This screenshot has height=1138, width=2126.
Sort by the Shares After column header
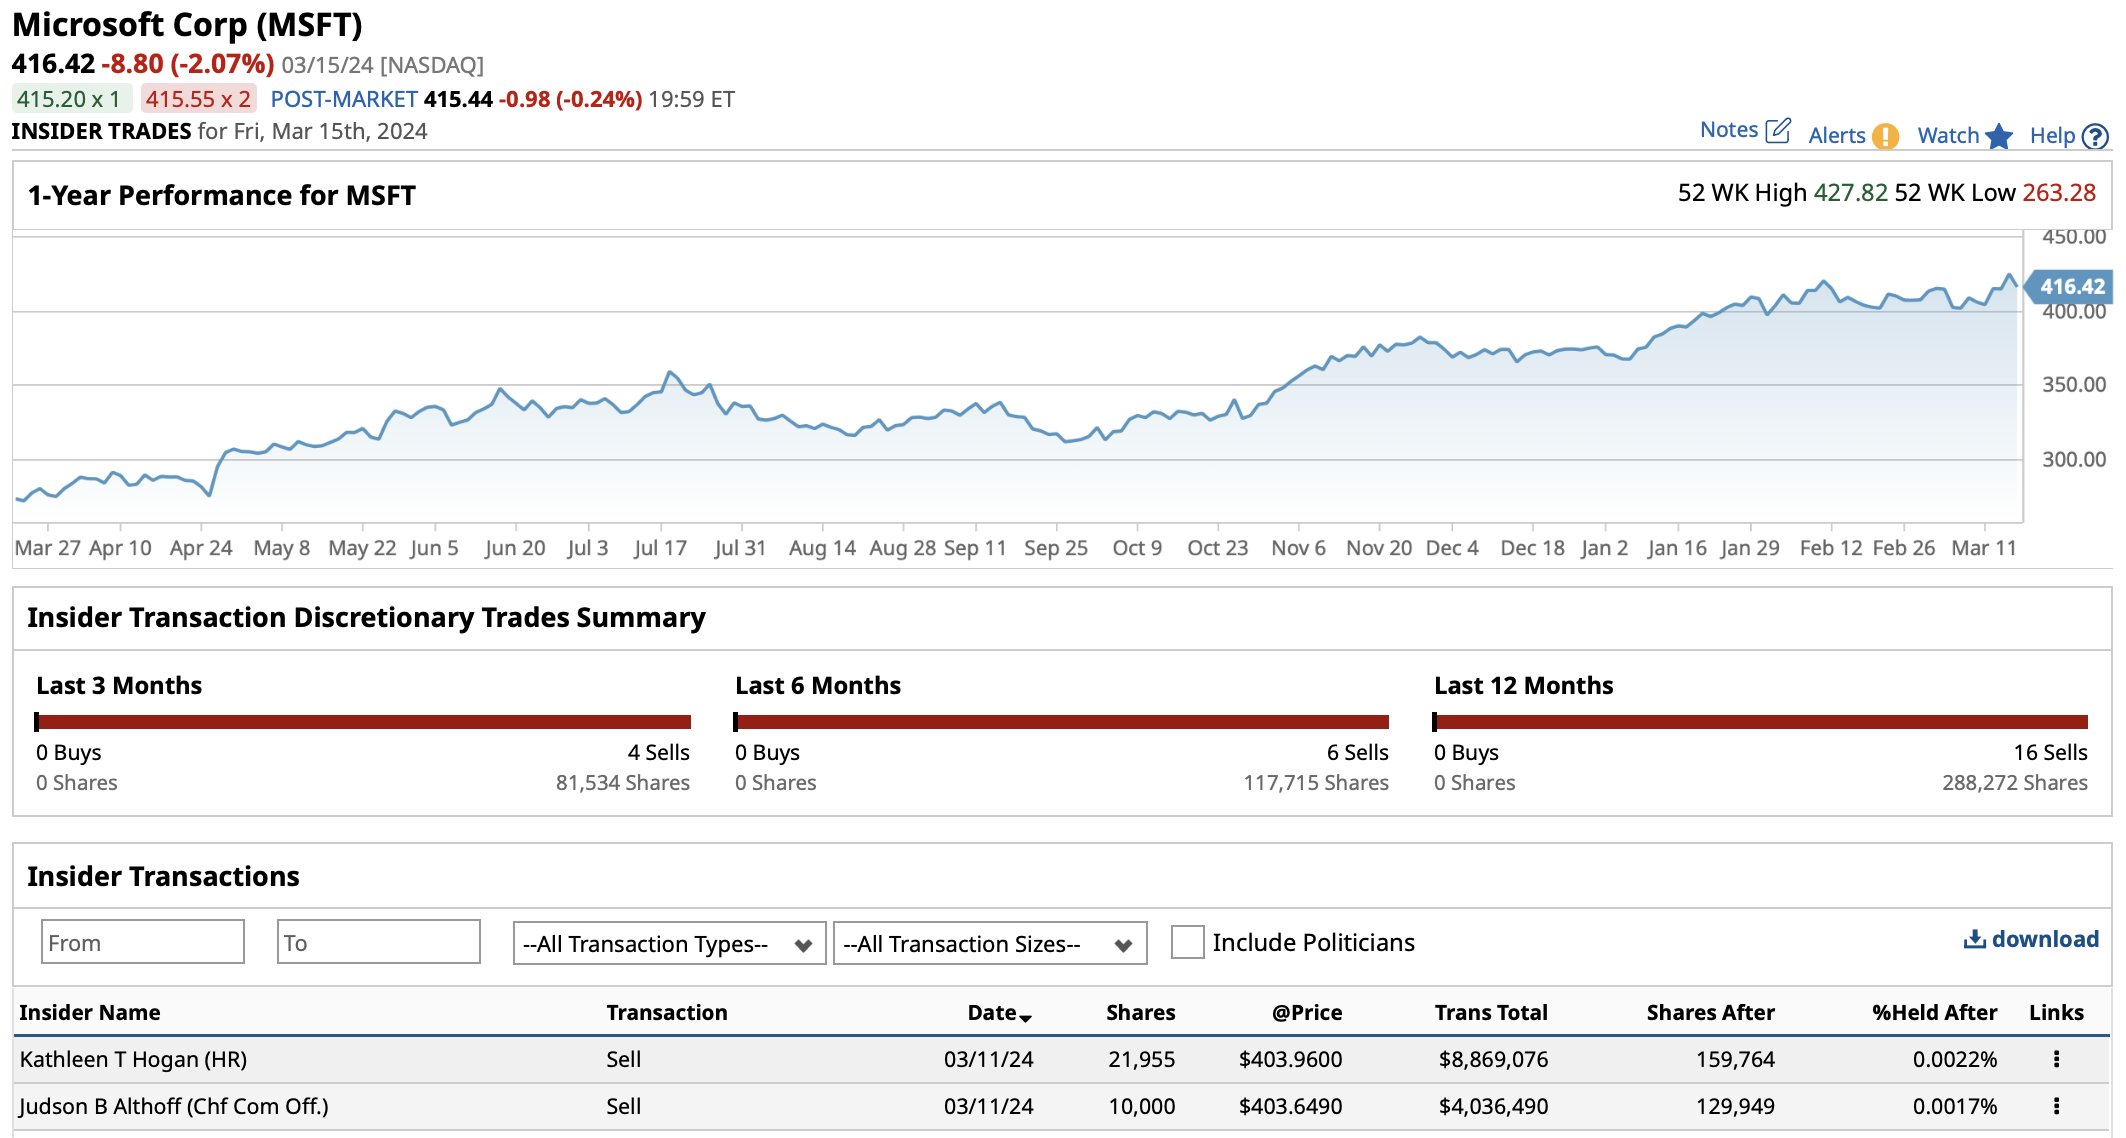point(1711,1012)
